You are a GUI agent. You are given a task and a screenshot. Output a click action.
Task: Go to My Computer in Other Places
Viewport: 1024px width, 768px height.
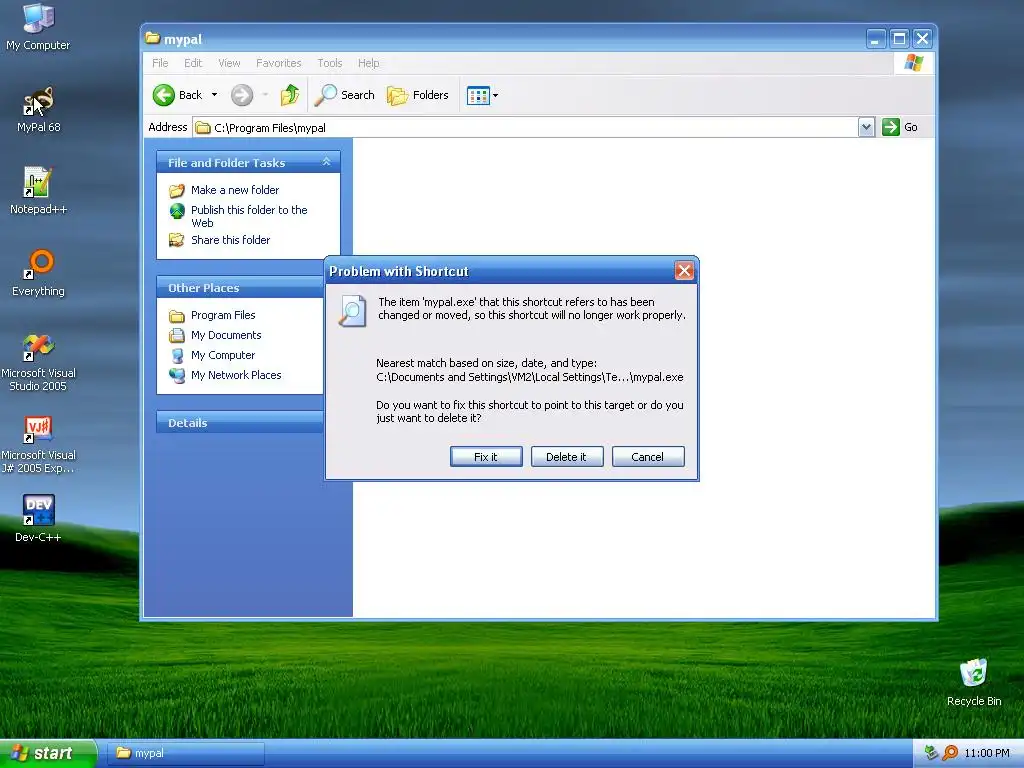(x=212, y=355)
